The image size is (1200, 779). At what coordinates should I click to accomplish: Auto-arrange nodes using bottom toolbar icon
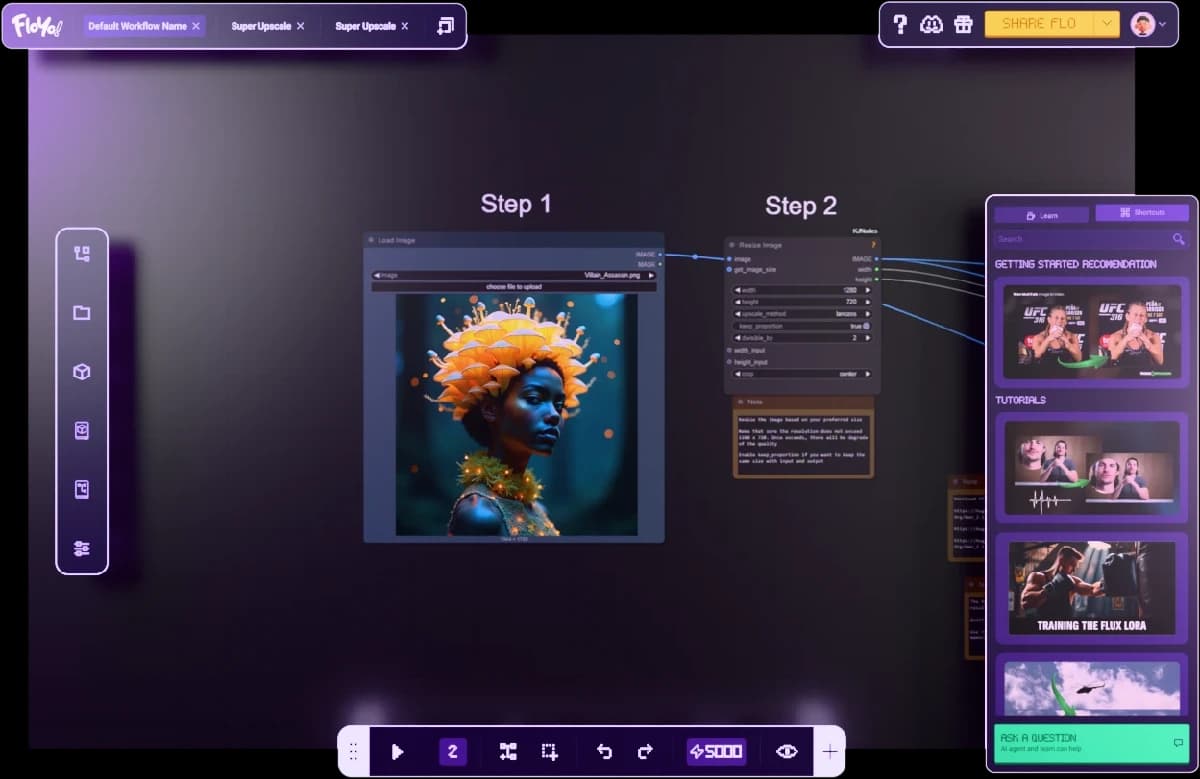[x=507, y=751]
